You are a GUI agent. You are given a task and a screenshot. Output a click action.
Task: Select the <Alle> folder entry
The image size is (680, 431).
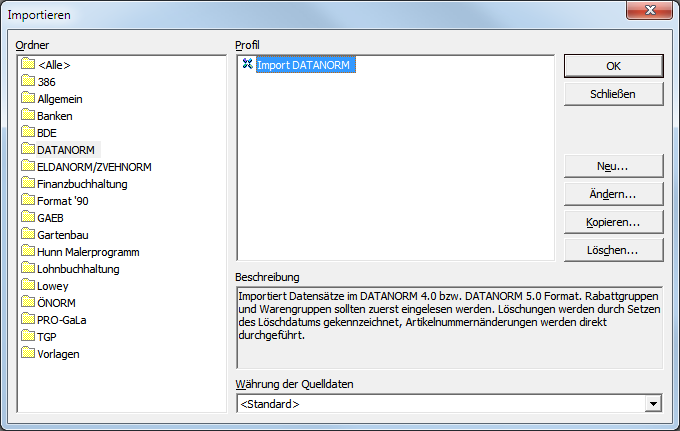[53, 65]
